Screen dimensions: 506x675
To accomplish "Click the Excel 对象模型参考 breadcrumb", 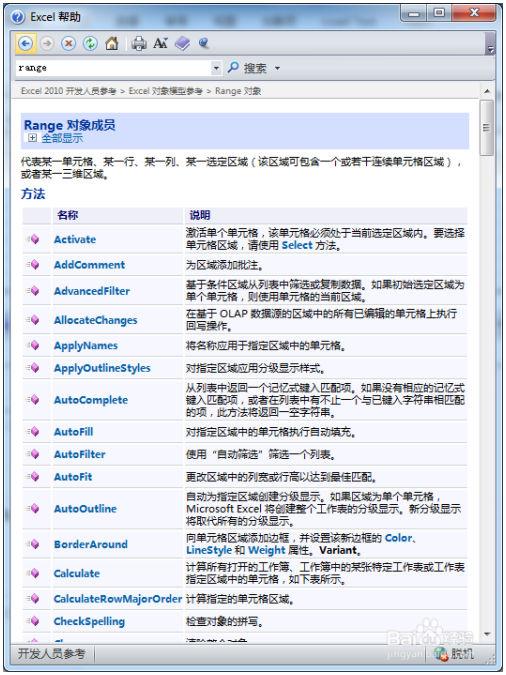I will [x=165, y=91].
